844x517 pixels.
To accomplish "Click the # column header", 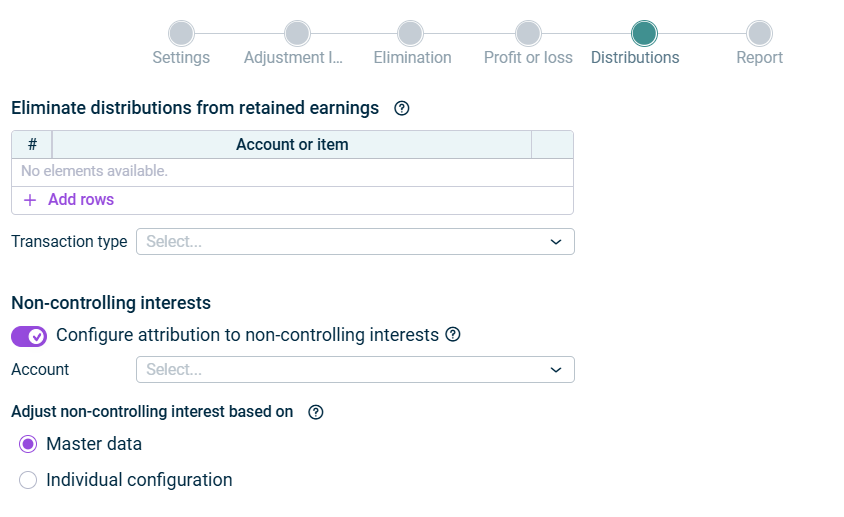I will (32, 145).
